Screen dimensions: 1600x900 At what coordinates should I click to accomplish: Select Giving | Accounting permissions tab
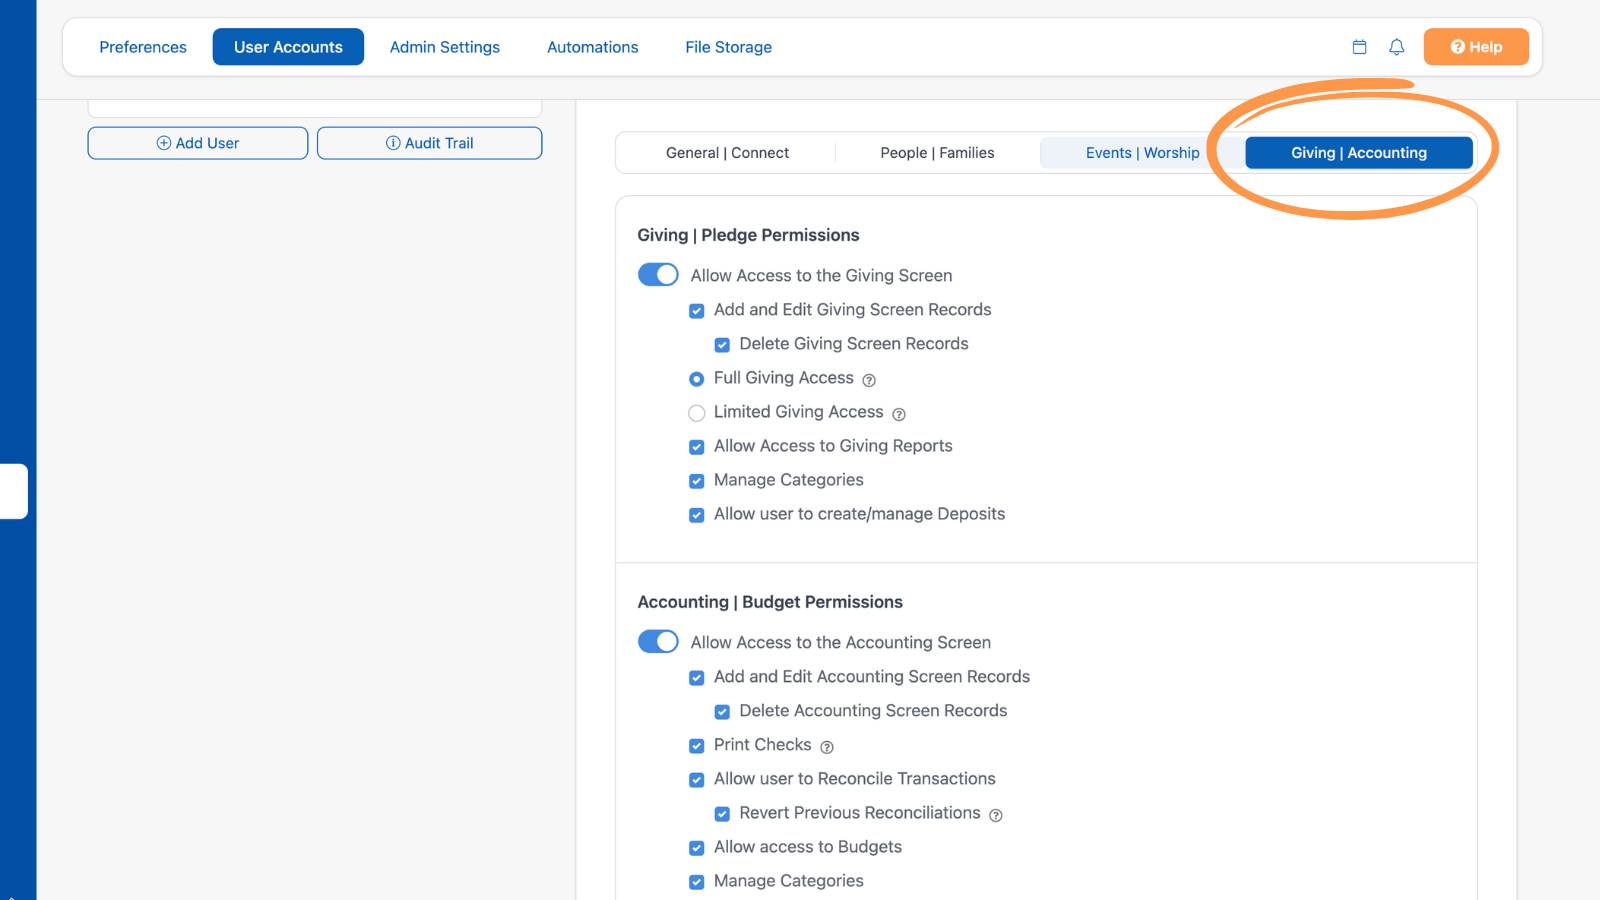coord(1359,153)
